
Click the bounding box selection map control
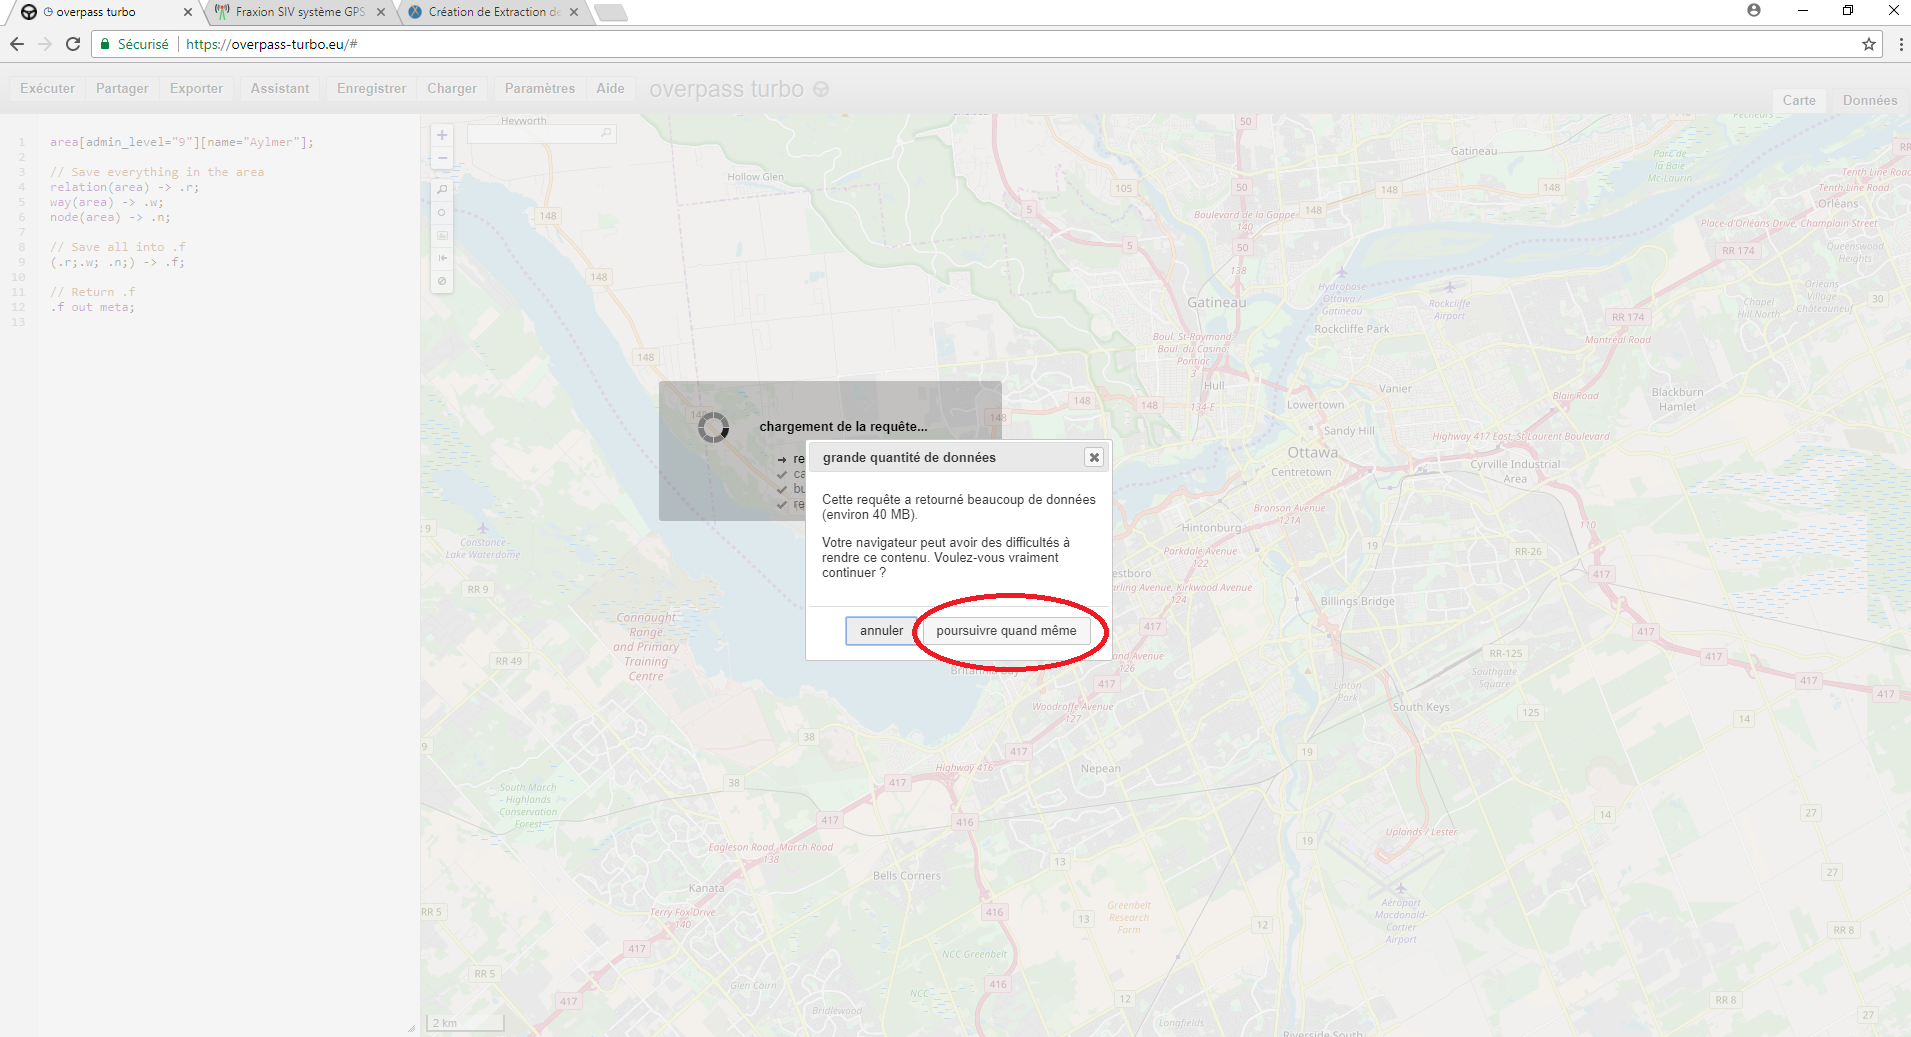(x=442, y=235)
